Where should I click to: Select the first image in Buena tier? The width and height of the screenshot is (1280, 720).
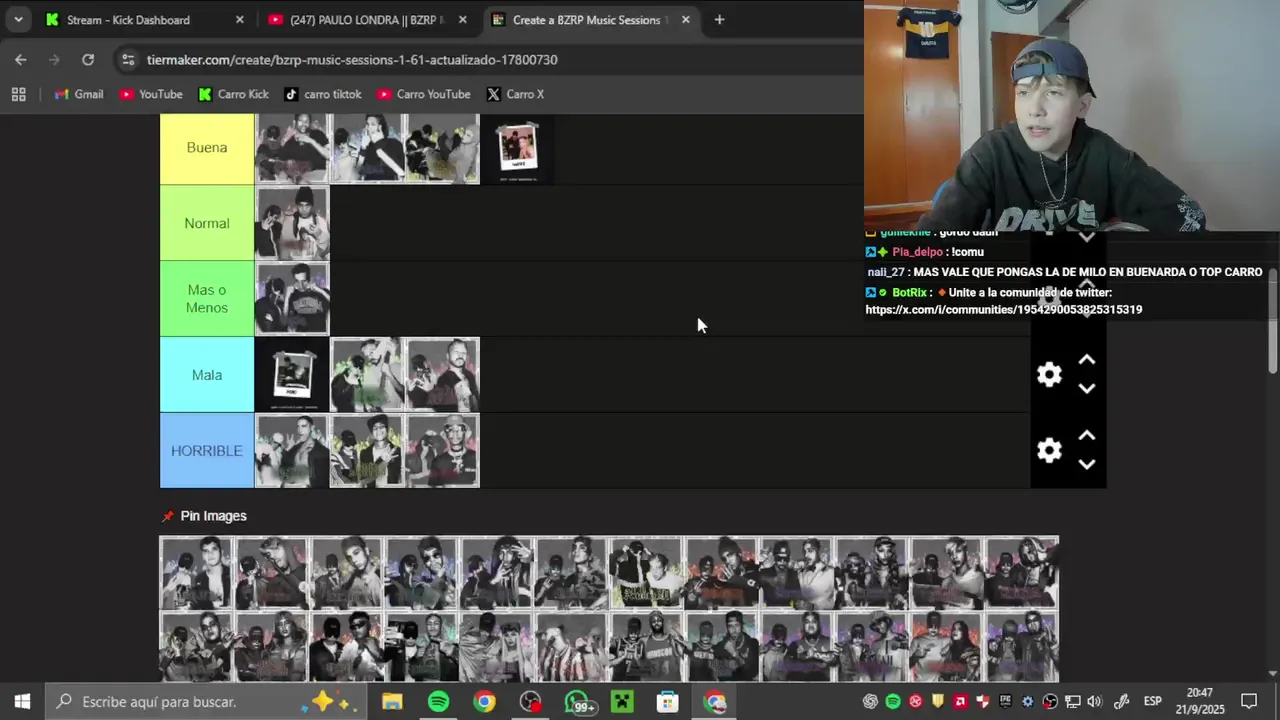(x=292, y=148)
